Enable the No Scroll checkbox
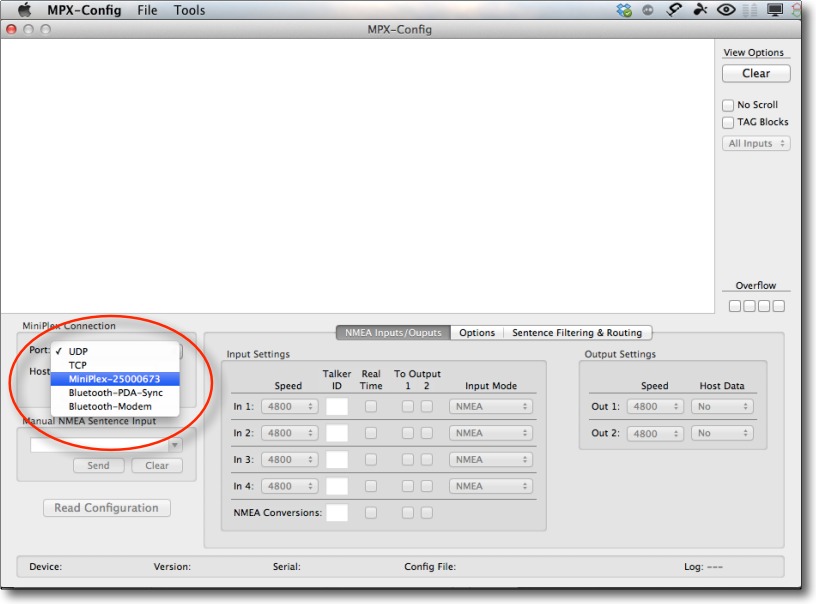The width and height of the screenshot is (816, 604). tap(728, 105)
